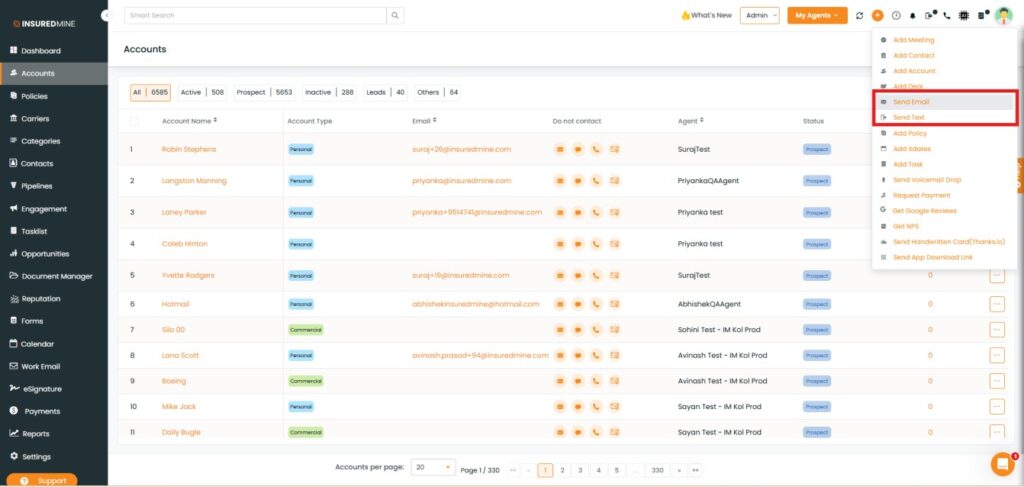This screenshot has height=487, width=1024.
Task: Click the phone dialer icon in header
Action: tap(947, 16)
